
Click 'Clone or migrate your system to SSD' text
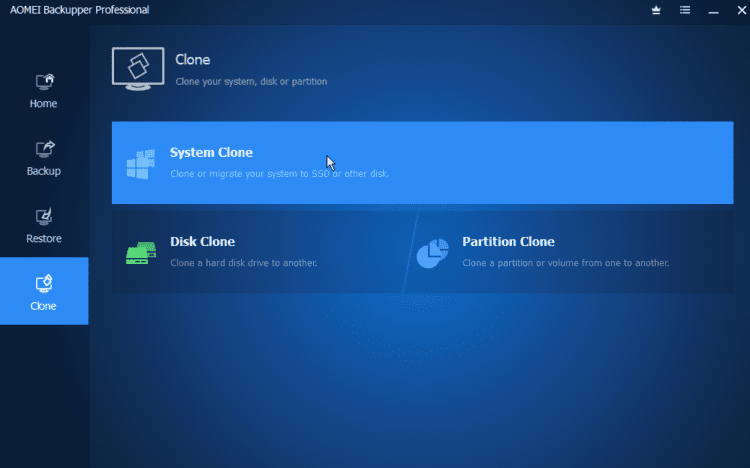[280, 174]
